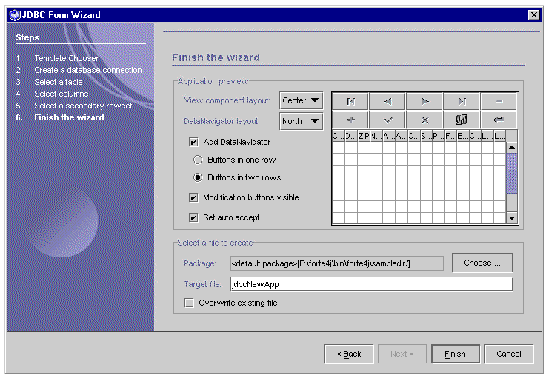Screen dimensions: 549x378
Task: Click the JDBC Form Wizard title icon
Action: [14, 15]
